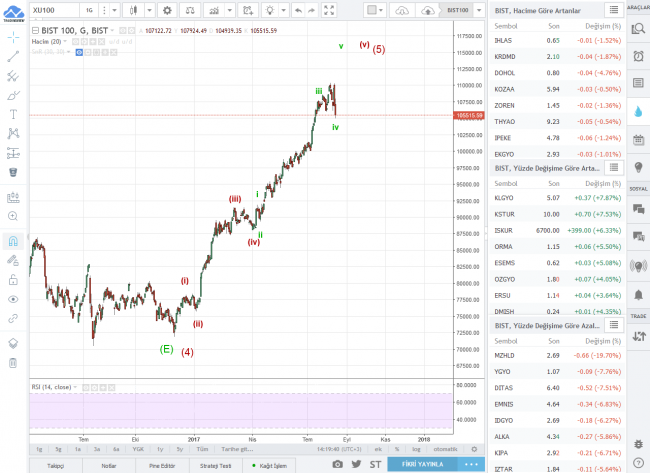Click the fullscreen mode icon
This screenshot has height=473, width=650.
tap(329, 10)
